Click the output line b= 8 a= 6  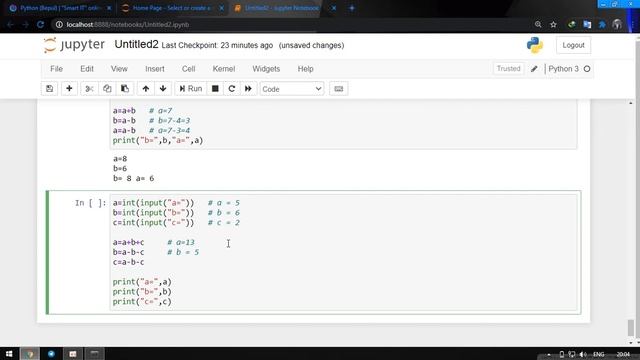click(133, 178)
